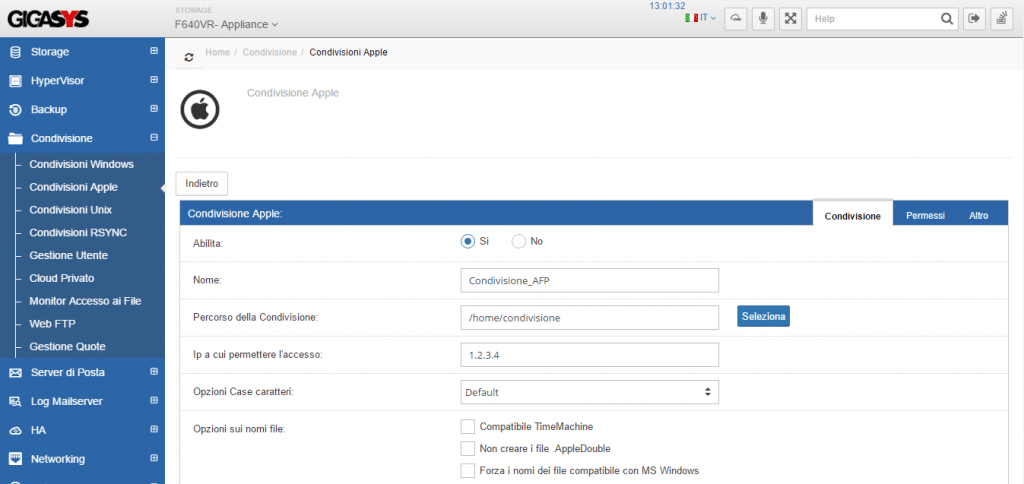Click the Seleziona button
The height and width of the screenshot is (484, 1024).
(764, 316)
